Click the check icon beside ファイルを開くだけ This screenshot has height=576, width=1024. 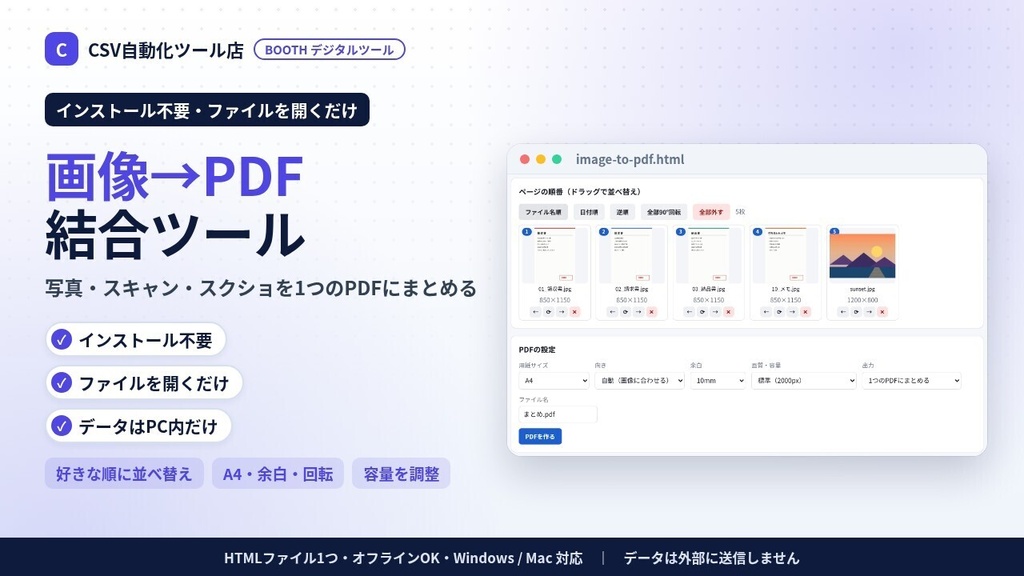(61, 383)
